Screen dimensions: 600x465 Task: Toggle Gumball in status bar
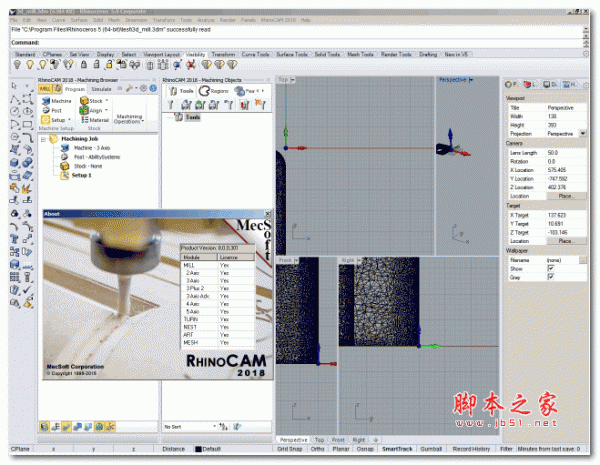point(431,449)
